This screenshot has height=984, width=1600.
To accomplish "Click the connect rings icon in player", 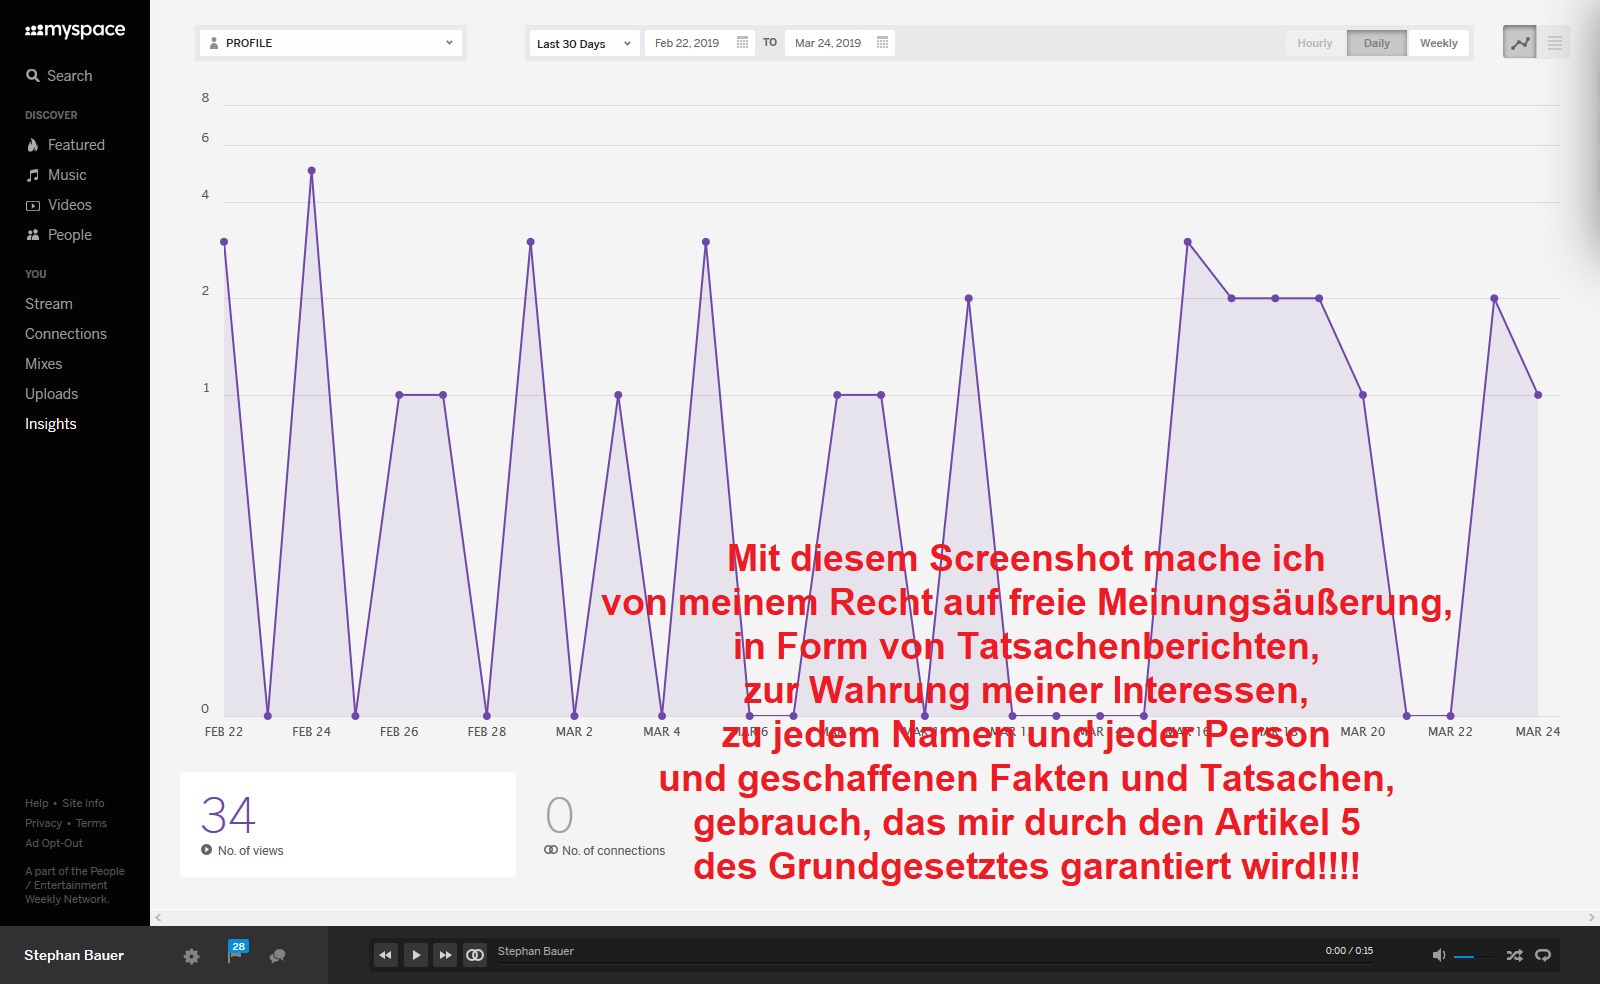I will point(475,955).
